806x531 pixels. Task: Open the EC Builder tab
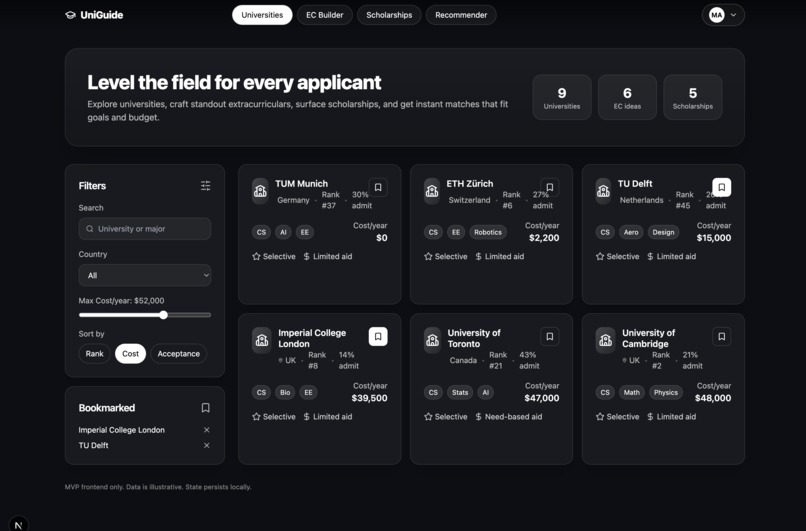click(x=324, y=15)
